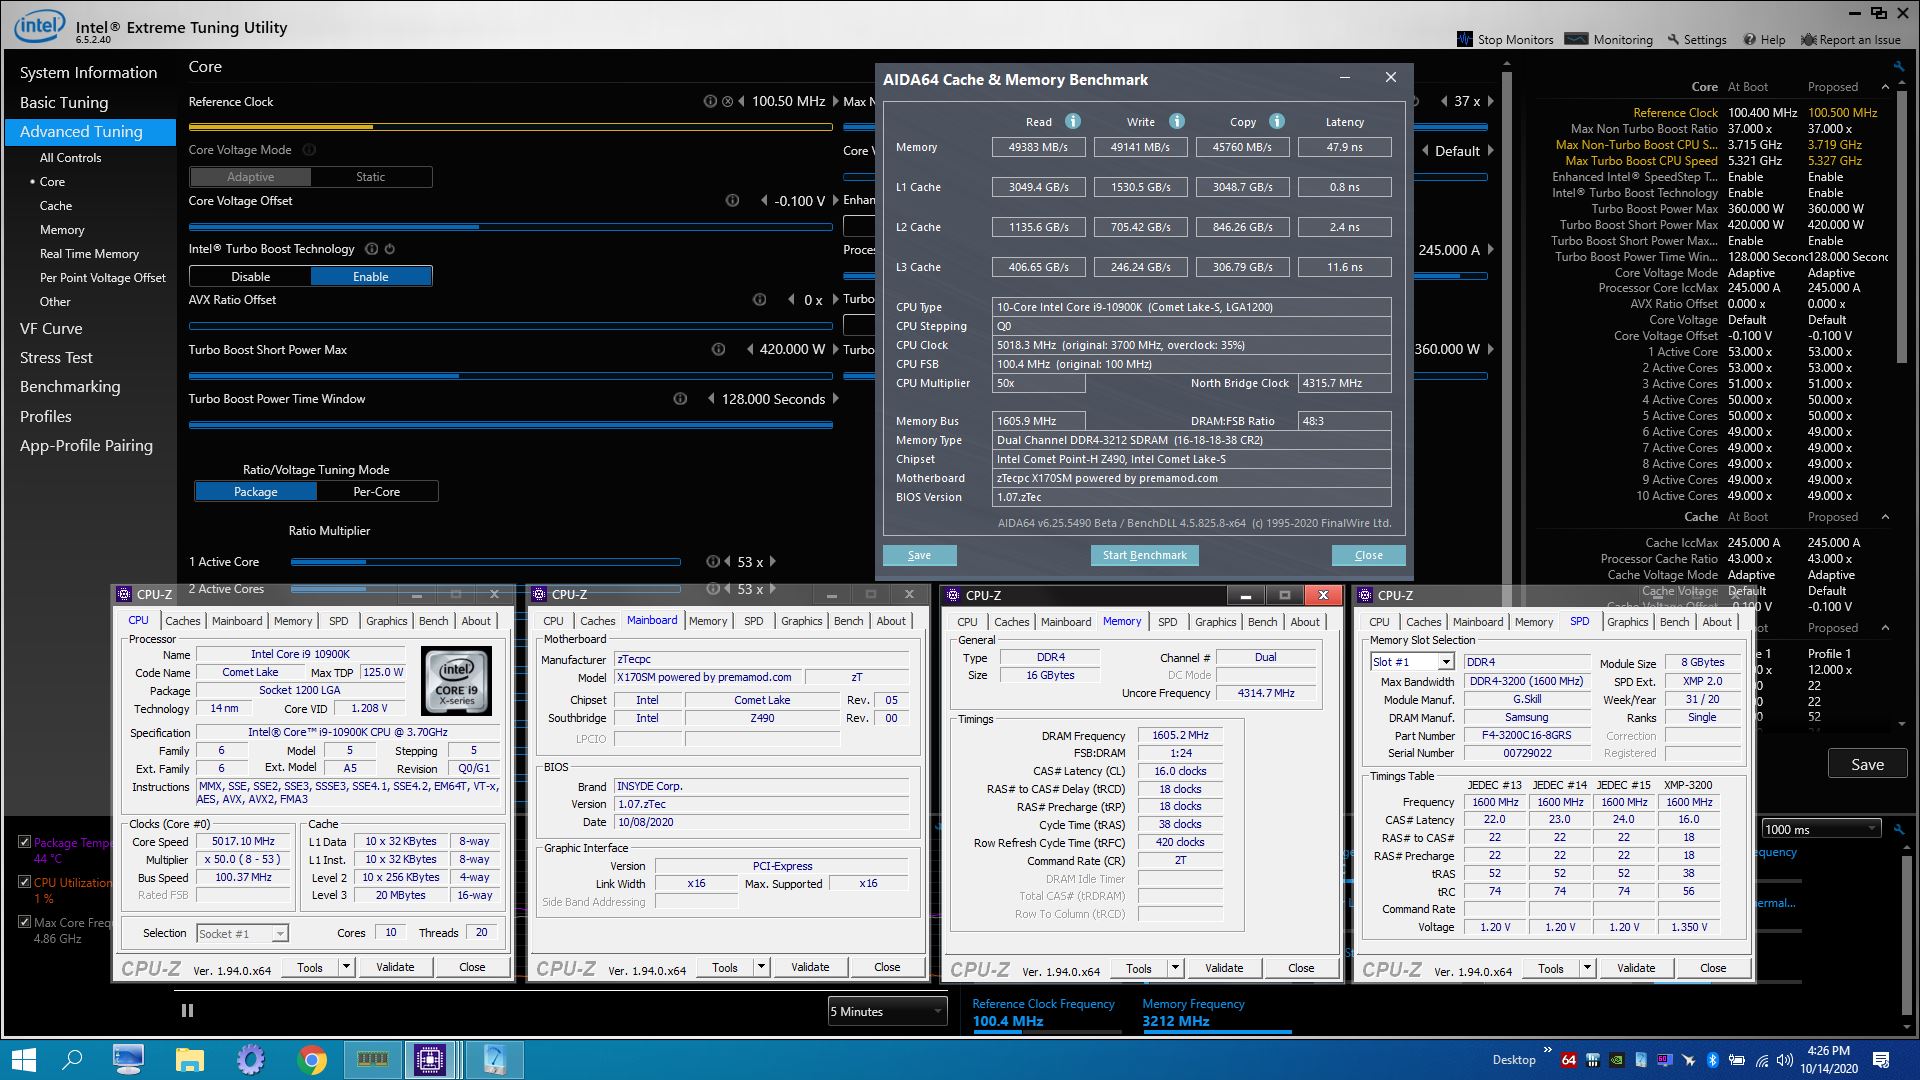Screen dimensions: 1920x1080
Task: Adjust the Turbo Boost Power Time Window slider
Action: tap(510, 425)
